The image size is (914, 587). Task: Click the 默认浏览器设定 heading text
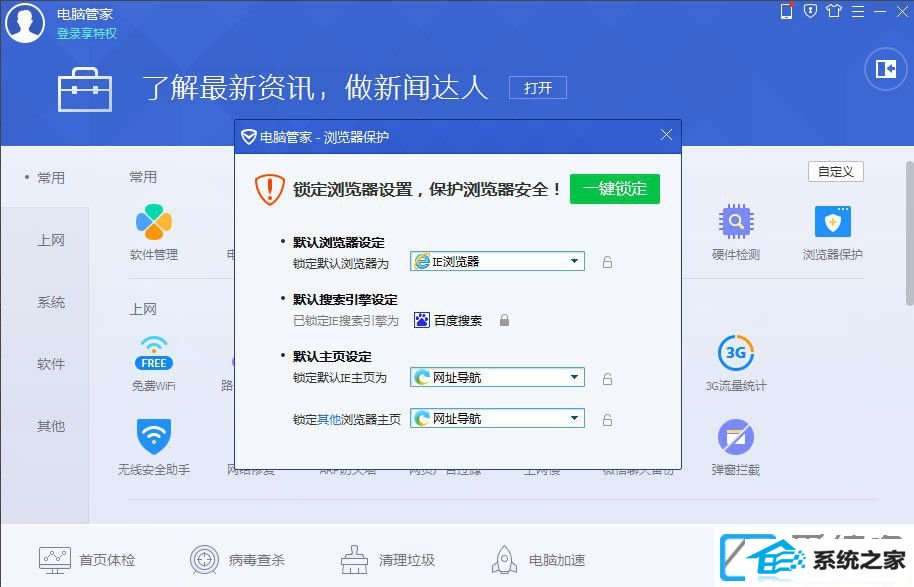[339, 242]
